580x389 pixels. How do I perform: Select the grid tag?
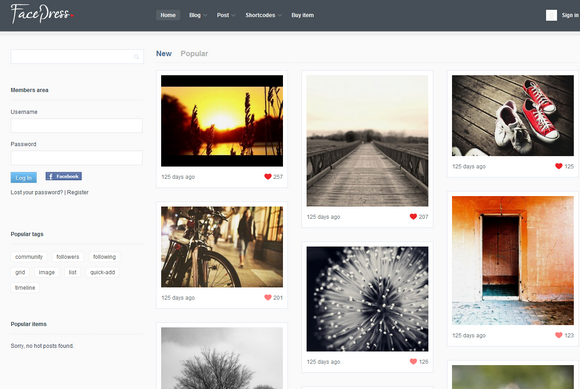[20, 272]
